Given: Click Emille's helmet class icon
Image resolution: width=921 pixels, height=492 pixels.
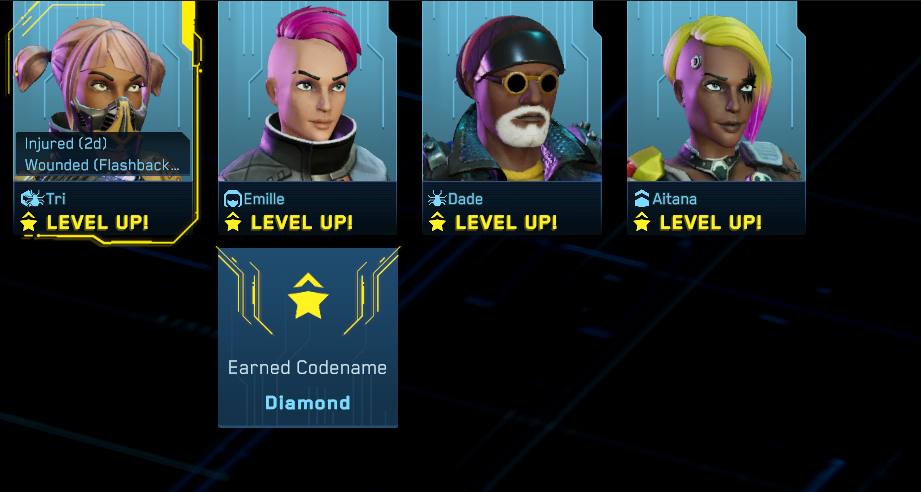Looking at the screenshot, I should (x=233, y=199).
